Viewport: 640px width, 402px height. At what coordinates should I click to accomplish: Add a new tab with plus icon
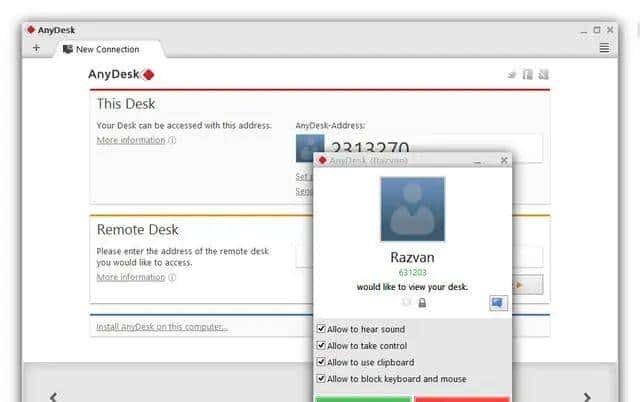tap(36, 48)
